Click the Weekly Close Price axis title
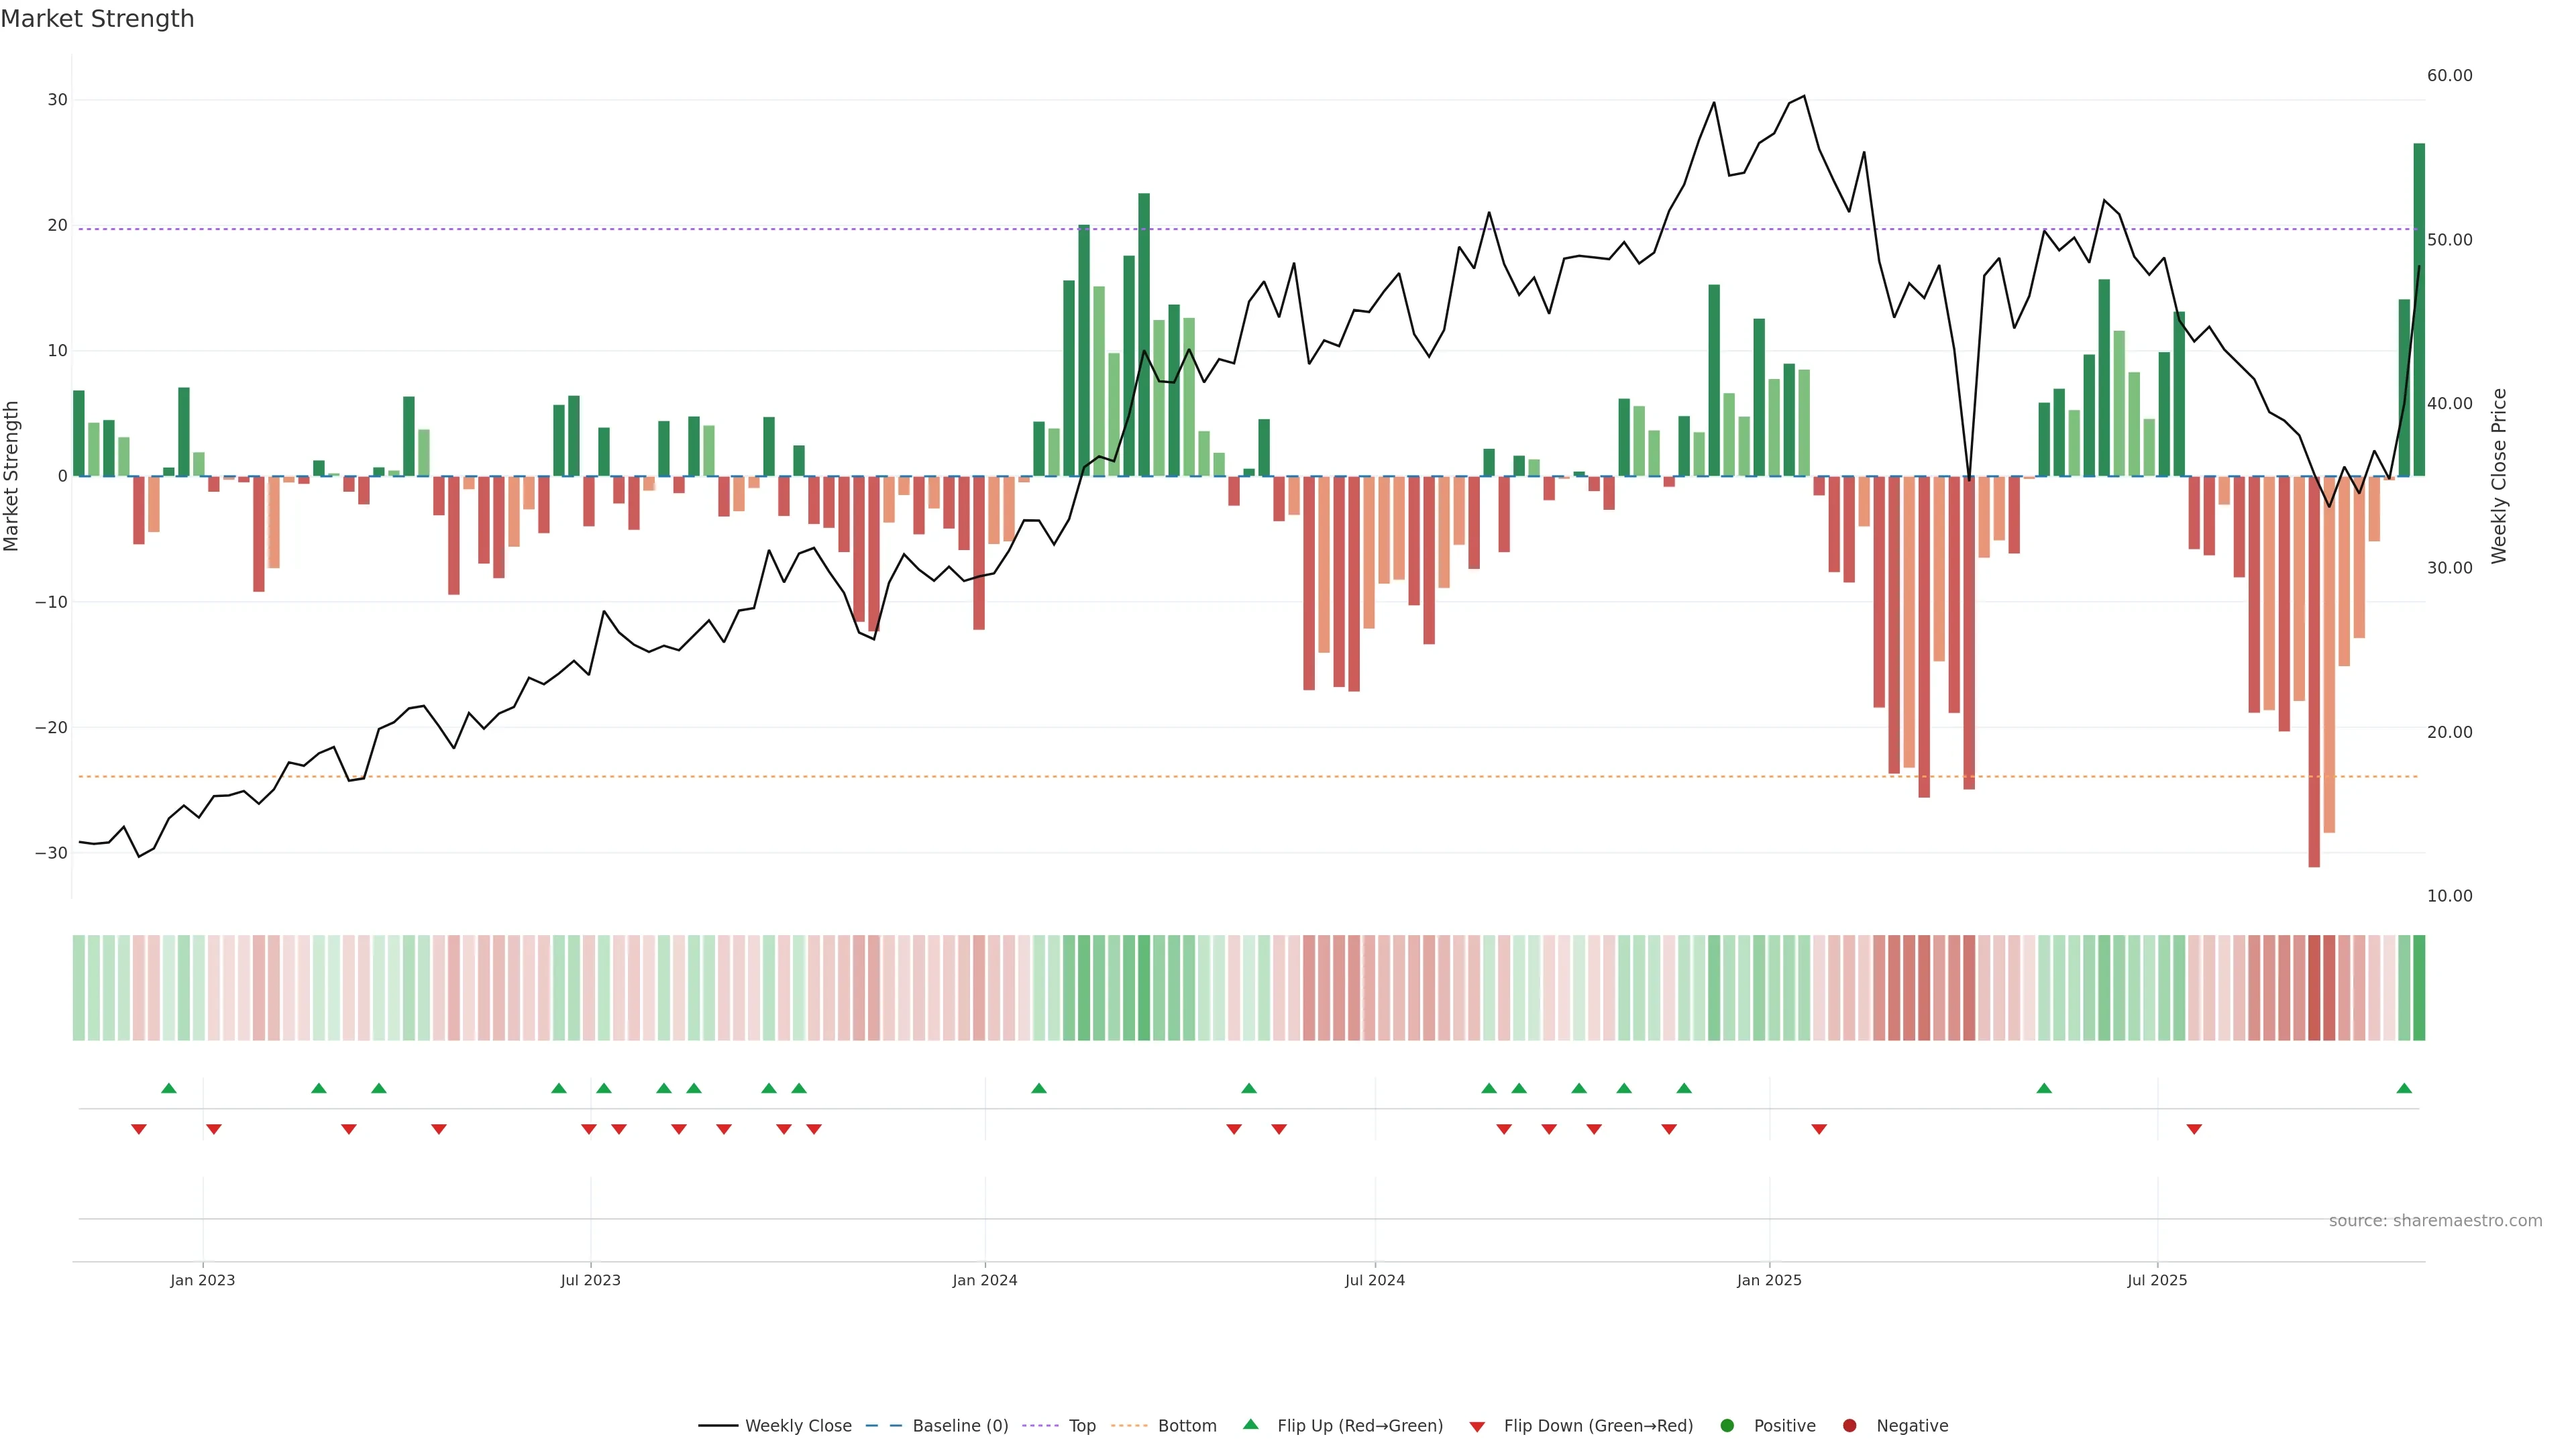The image size is (2576, 1449). coord(2499,476)
